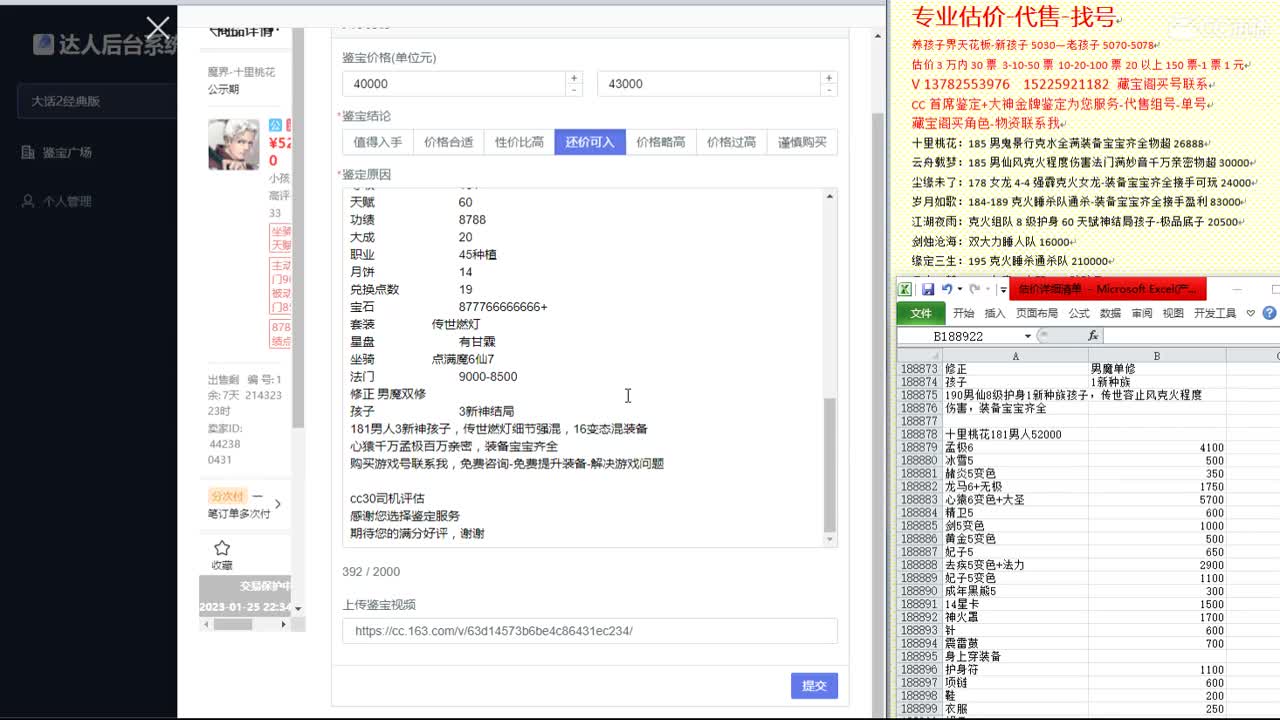
Task: Switch to the Excel 数据 tab
Action: 1110,313
